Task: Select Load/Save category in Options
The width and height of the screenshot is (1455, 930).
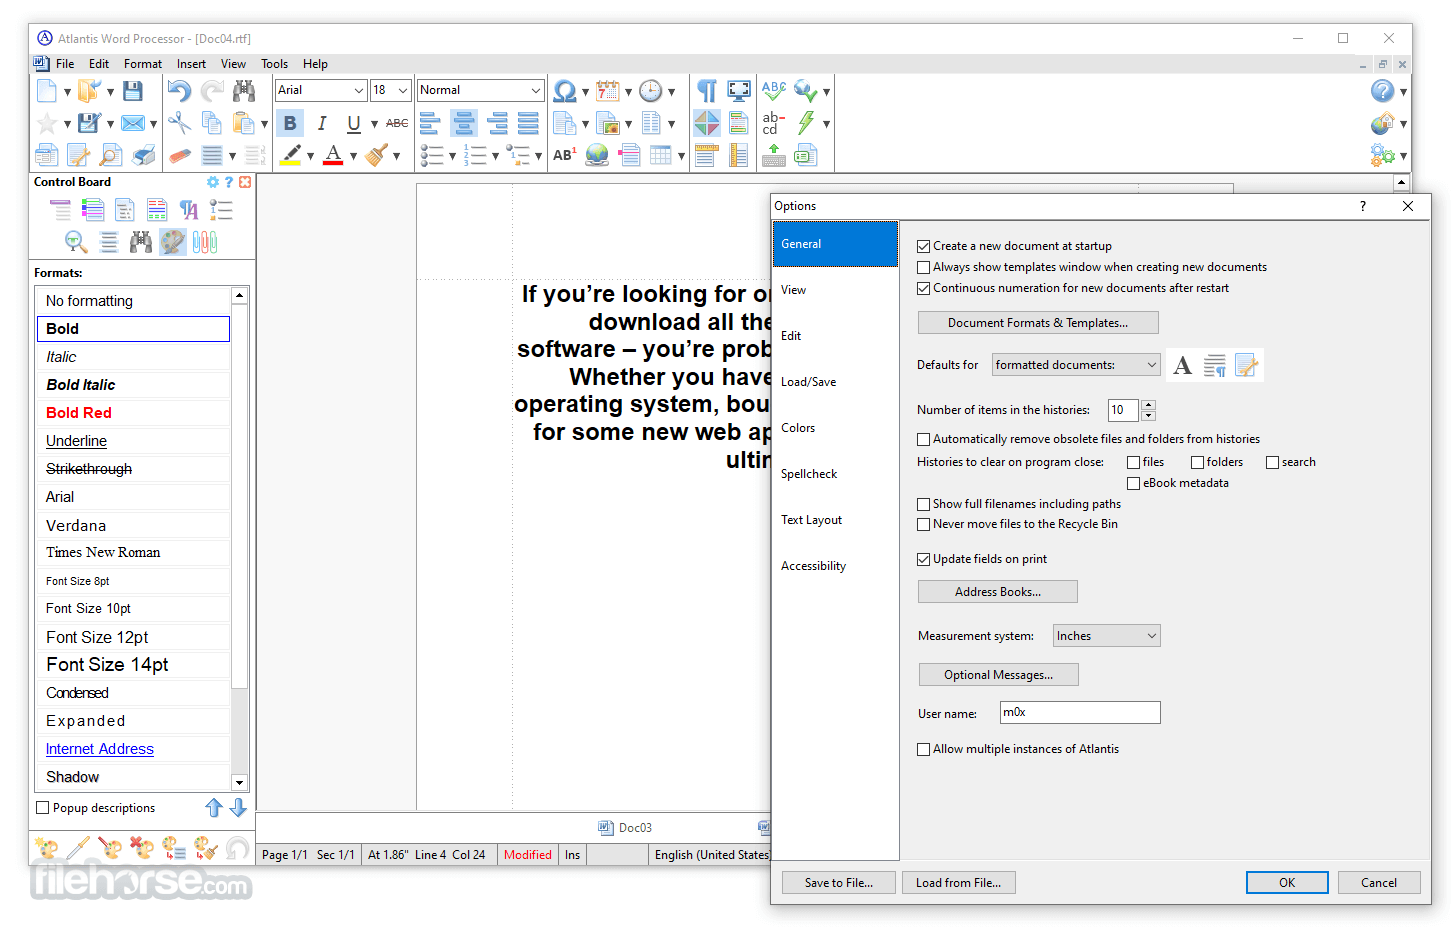Action: 835,382
